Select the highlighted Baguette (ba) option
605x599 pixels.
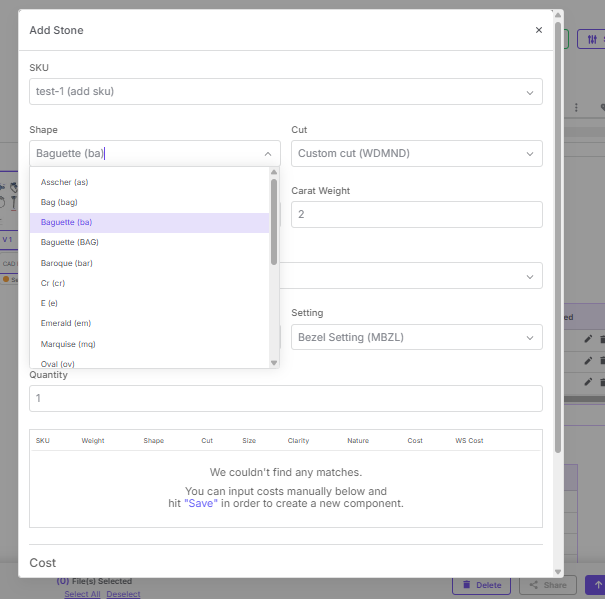coord(67,222)
